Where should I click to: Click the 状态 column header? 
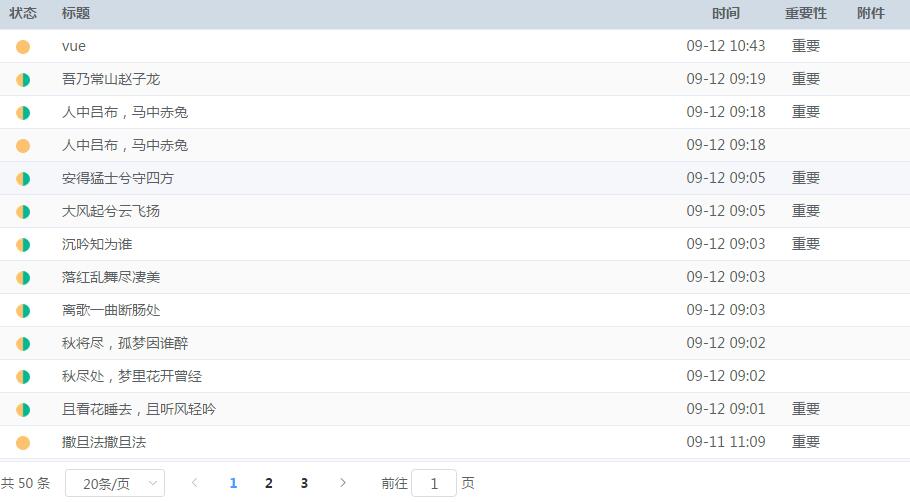23,13
